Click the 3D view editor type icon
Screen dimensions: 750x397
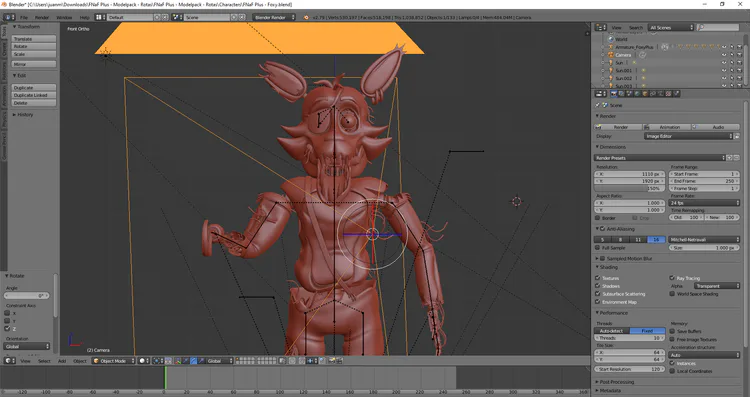[x=10, y=361]
